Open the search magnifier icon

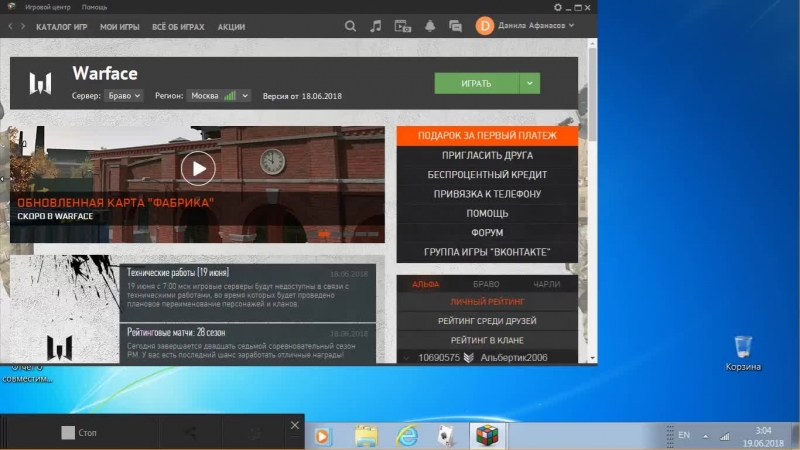pos(350,26)
